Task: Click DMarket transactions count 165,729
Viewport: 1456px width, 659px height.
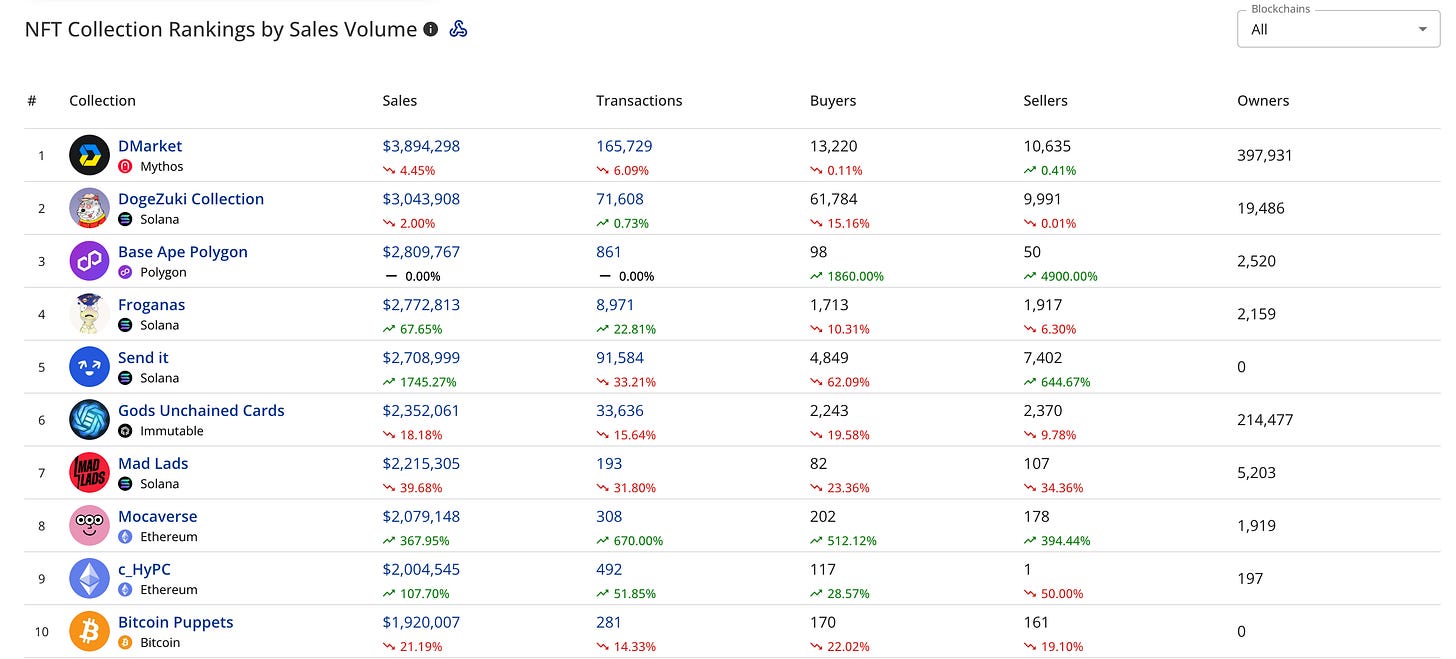Action: click(624, 146)
